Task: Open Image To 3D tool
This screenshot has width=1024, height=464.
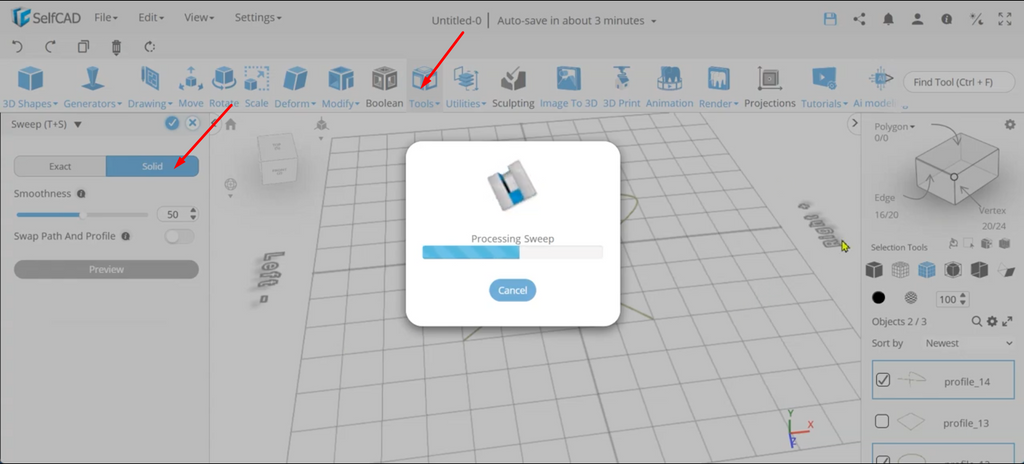Action: [x=568, y=86]
